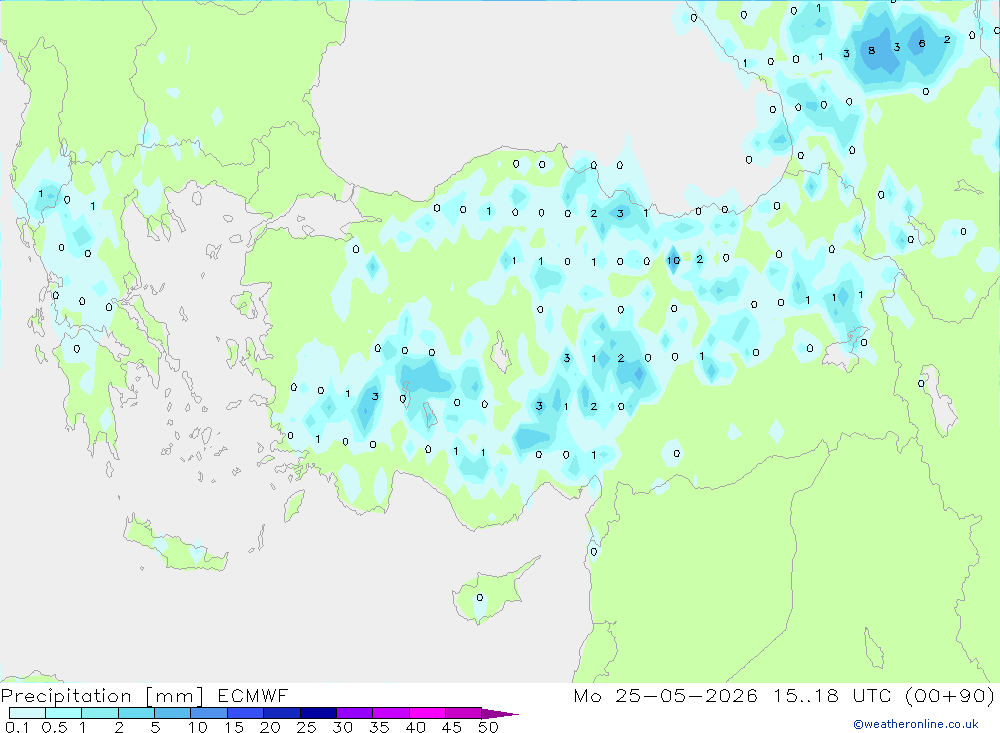
Task: Click the legend label '50'
Action: click(489, 727)
